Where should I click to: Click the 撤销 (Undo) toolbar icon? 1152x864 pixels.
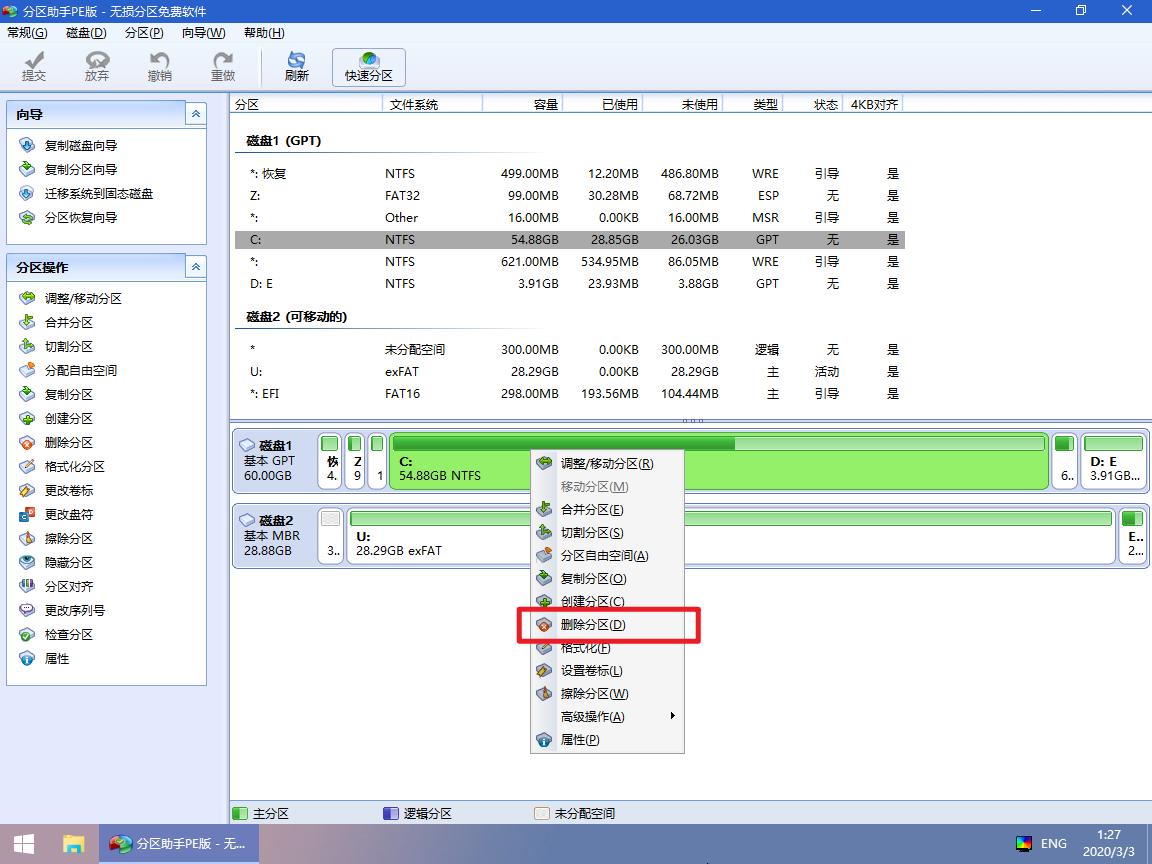159,65
